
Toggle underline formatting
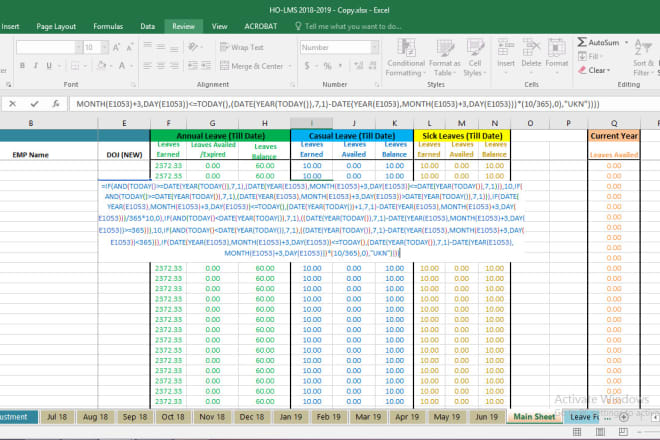click(x=49, y=66)
